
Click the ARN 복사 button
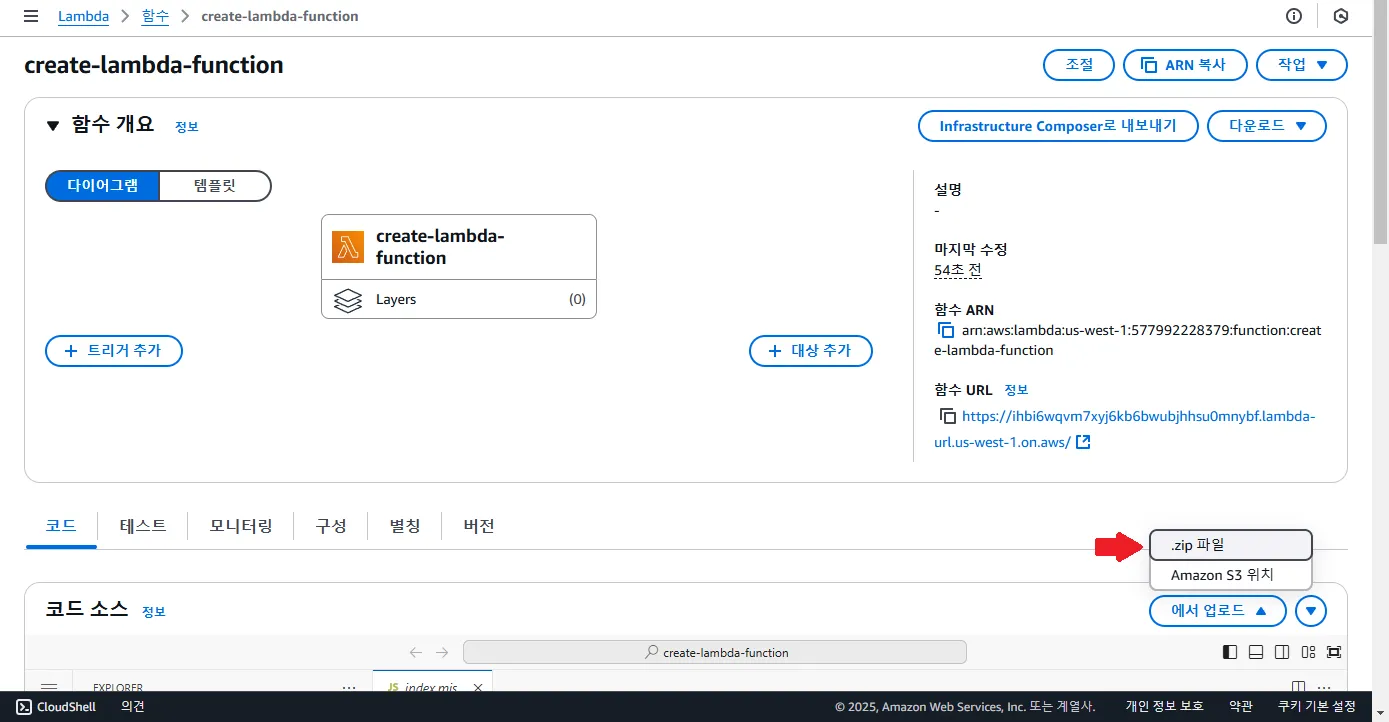tap(1185, 65)
